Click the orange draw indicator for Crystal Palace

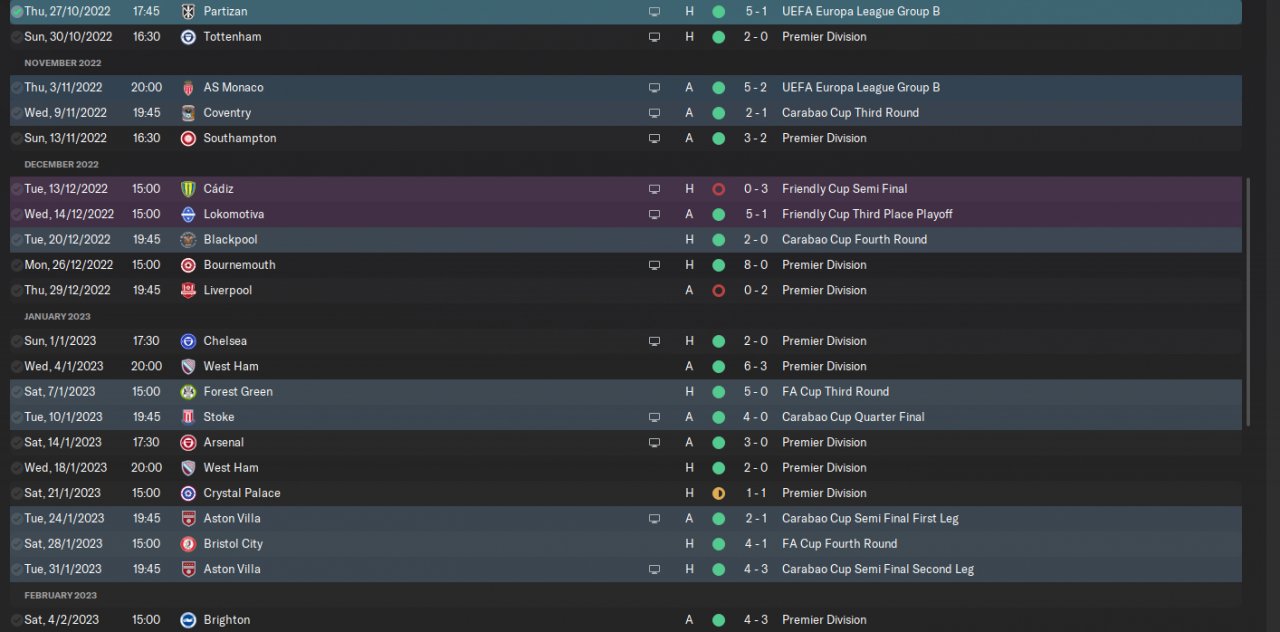(x=718, y=493)
